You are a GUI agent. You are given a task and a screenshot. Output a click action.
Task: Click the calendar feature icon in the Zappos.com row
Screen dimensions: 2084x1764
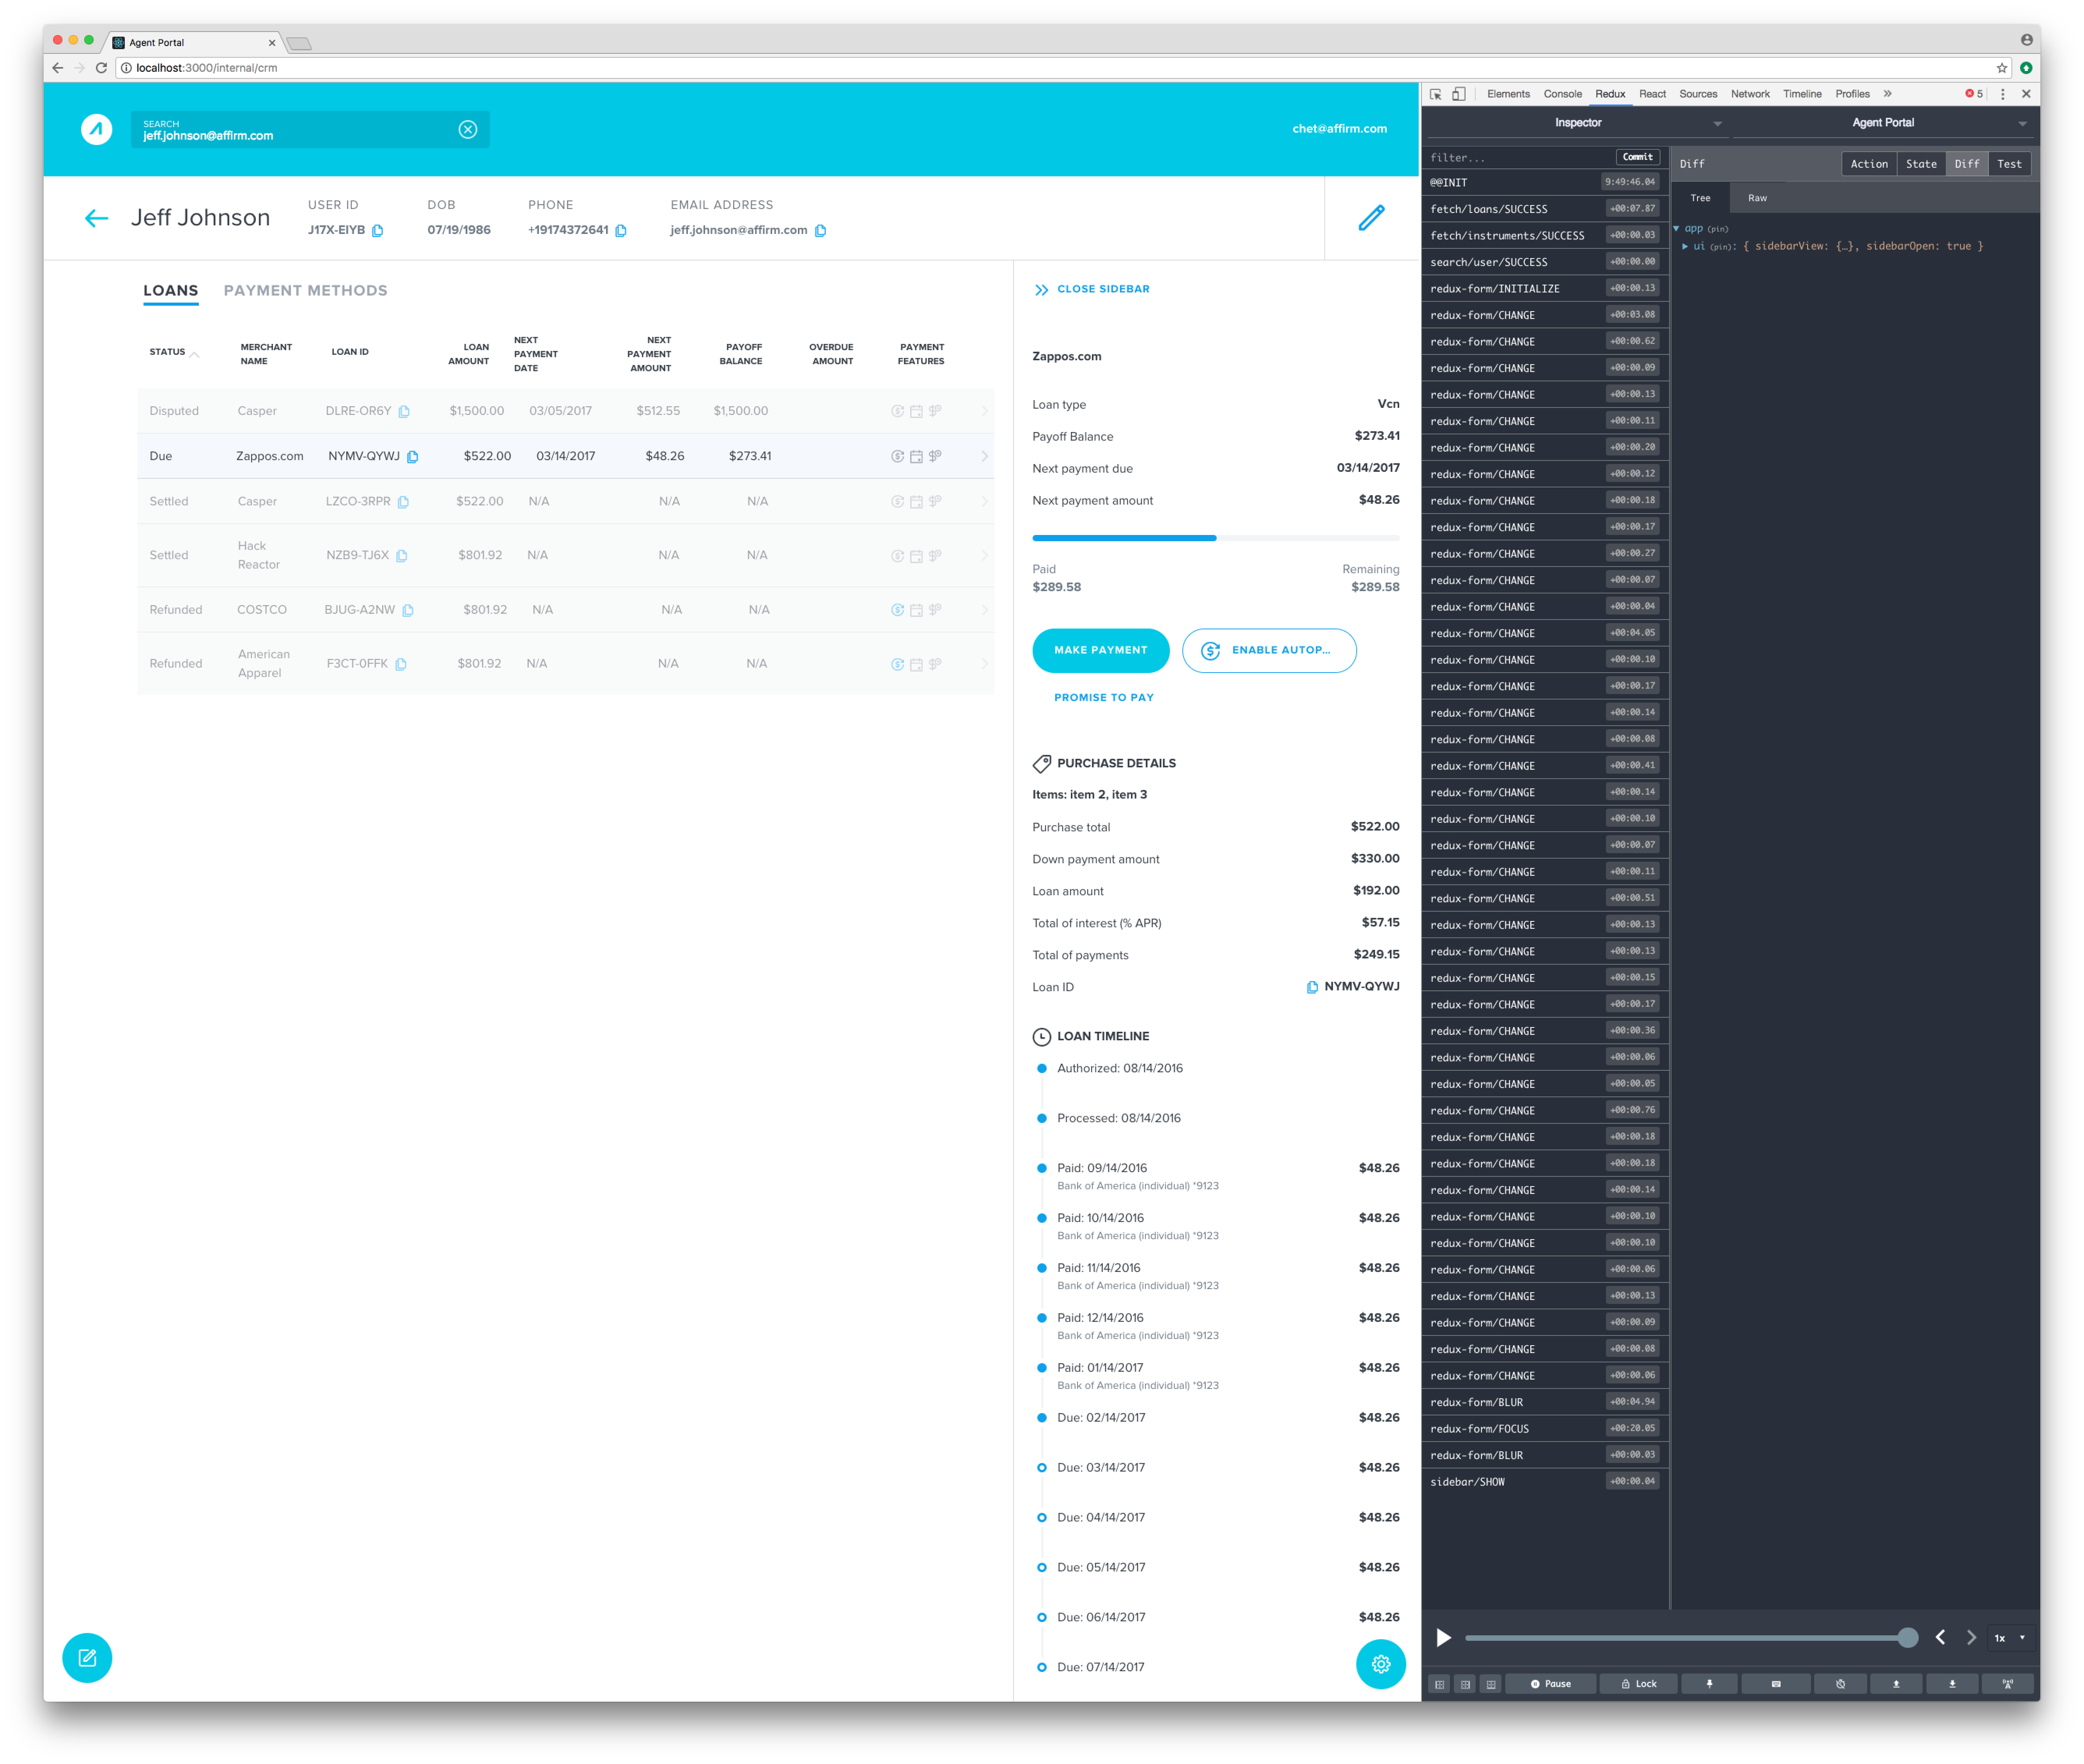pyautogui.click(x=916, y=457)
